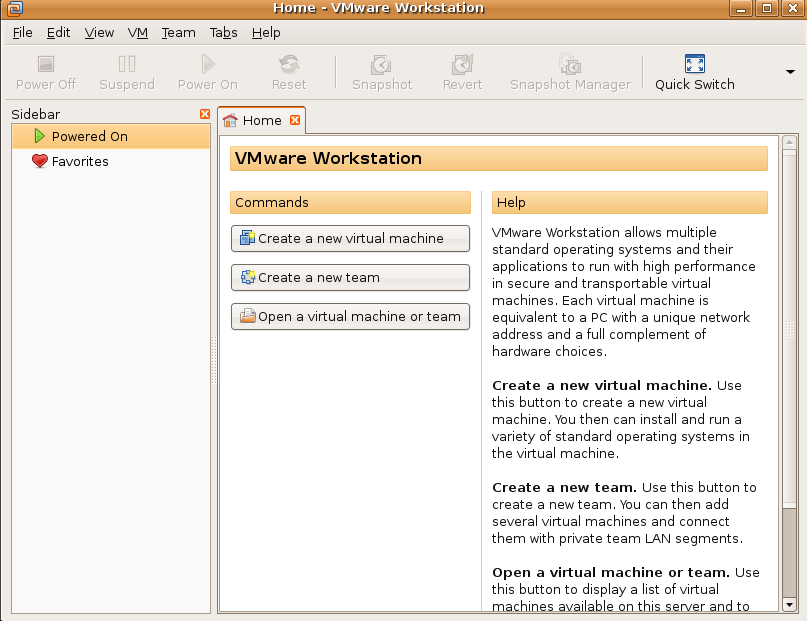The height and width of the screenshot is (621, 807).
Task: Click the red heart Favorites icon
Action: 40,161
